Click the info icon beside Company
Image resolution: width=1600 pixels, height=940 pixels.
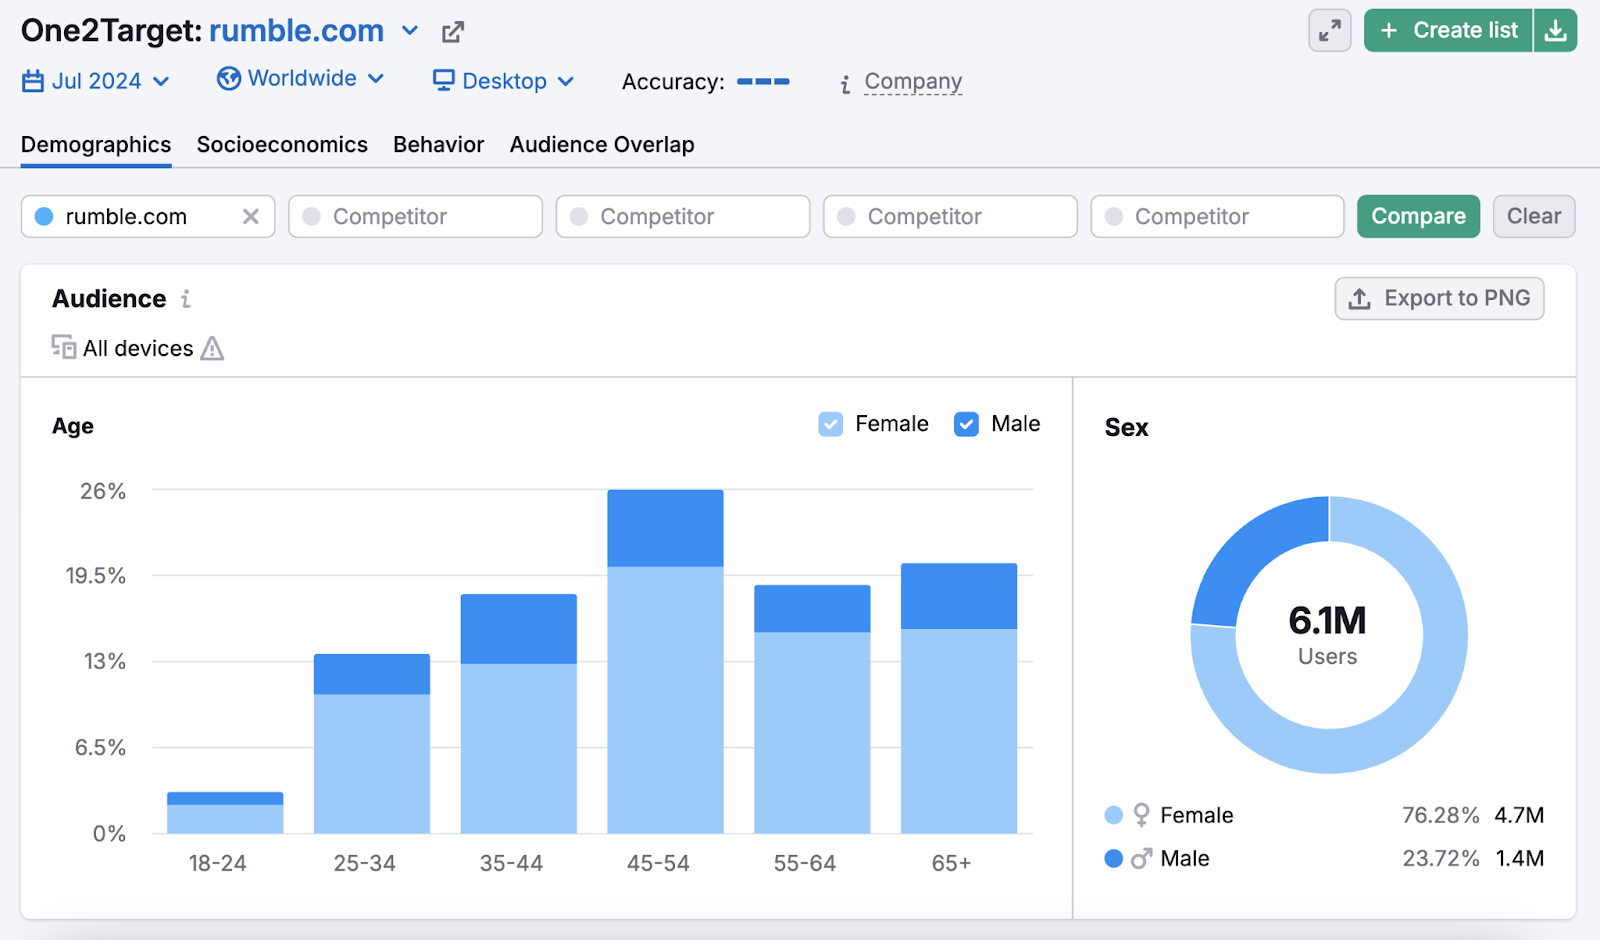point(845,84)
